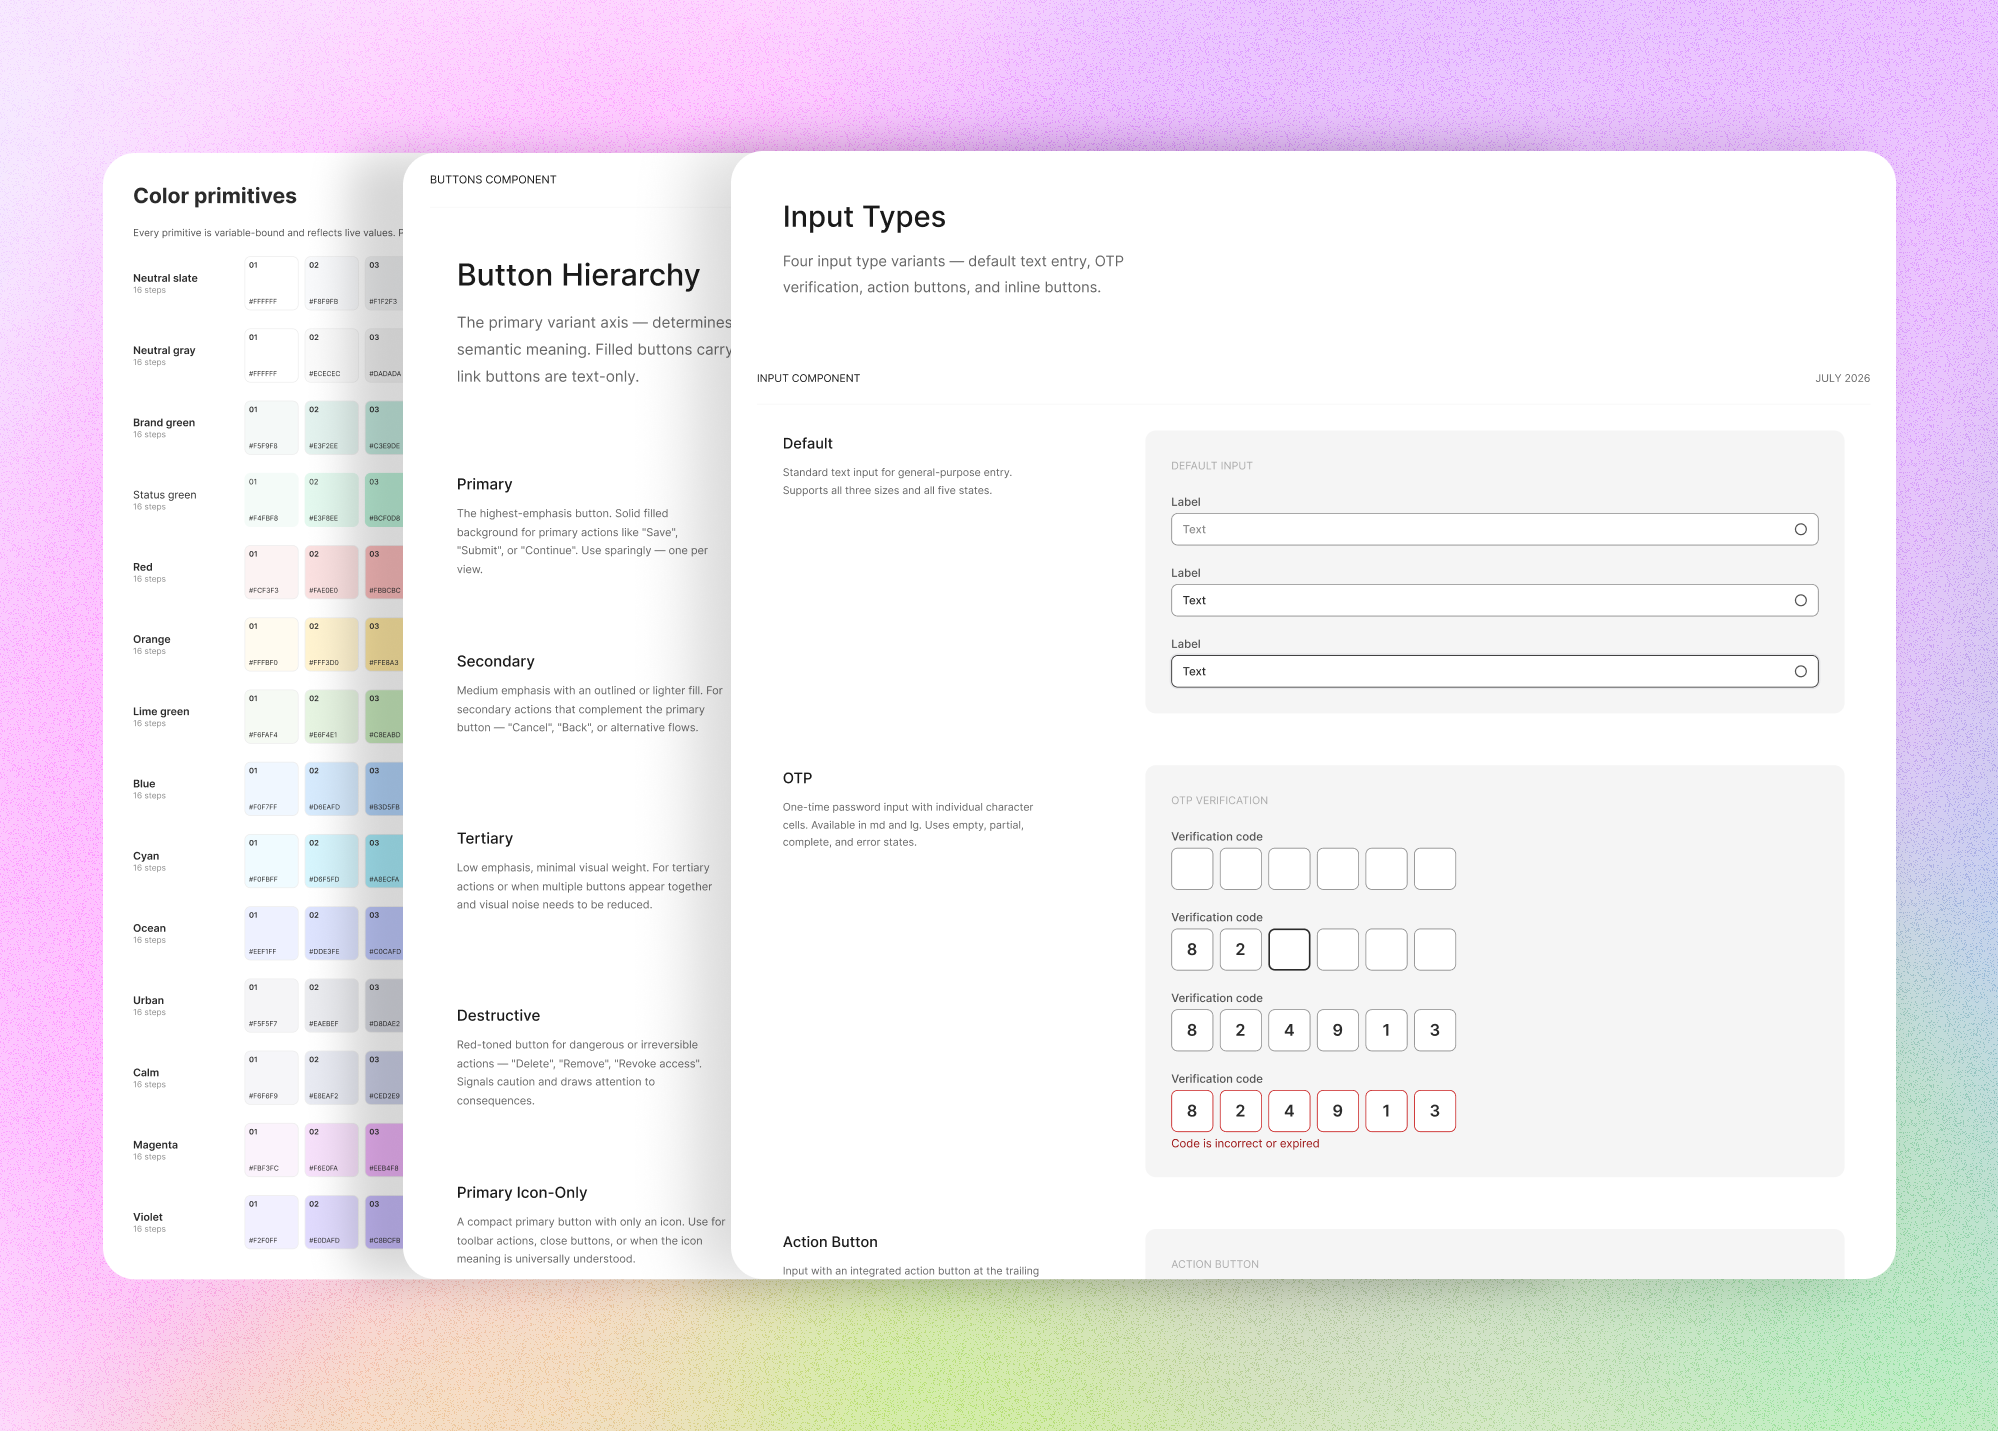
Task: Click the circle icon in the placeholder-text default input
Action: (1800, 529)
